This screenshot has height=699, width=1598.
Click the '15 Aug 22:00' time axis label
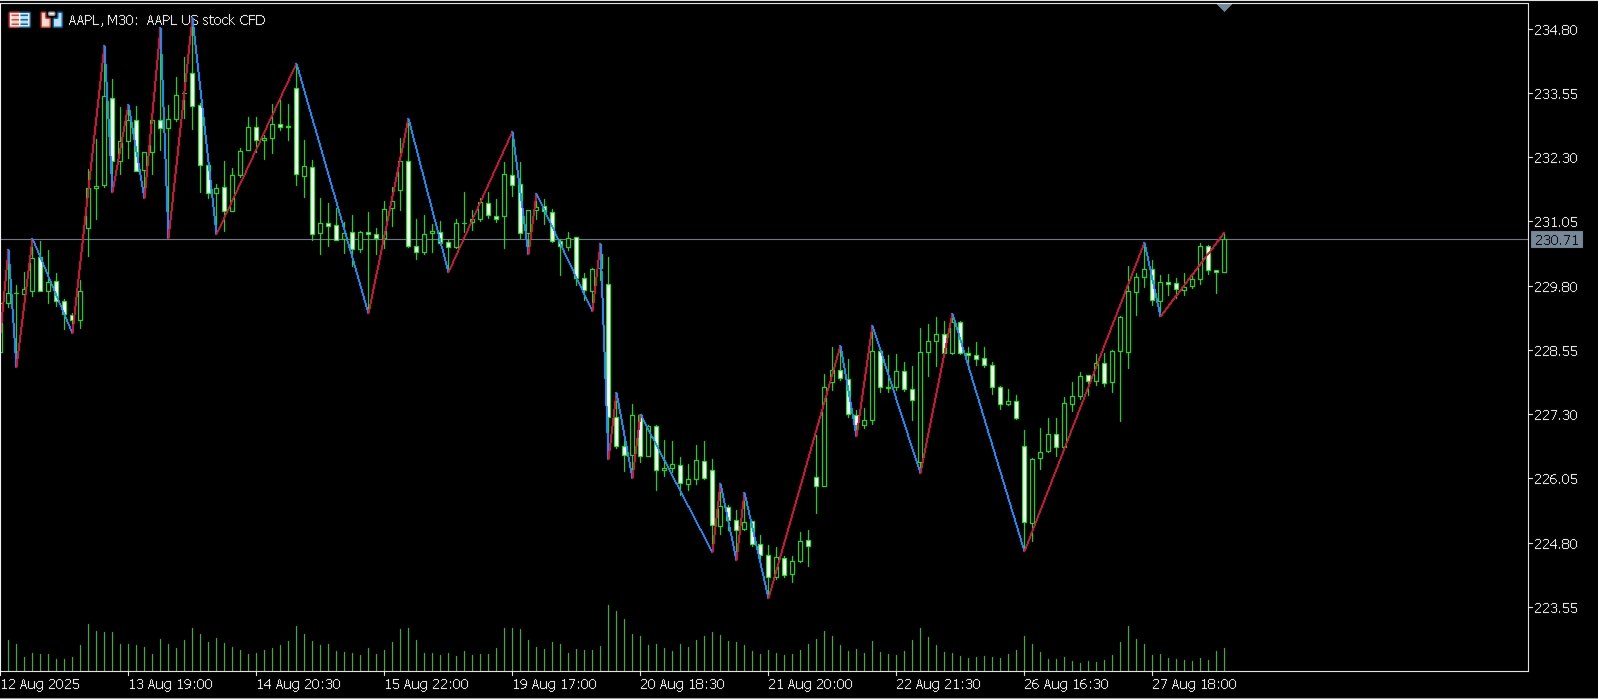426,684
